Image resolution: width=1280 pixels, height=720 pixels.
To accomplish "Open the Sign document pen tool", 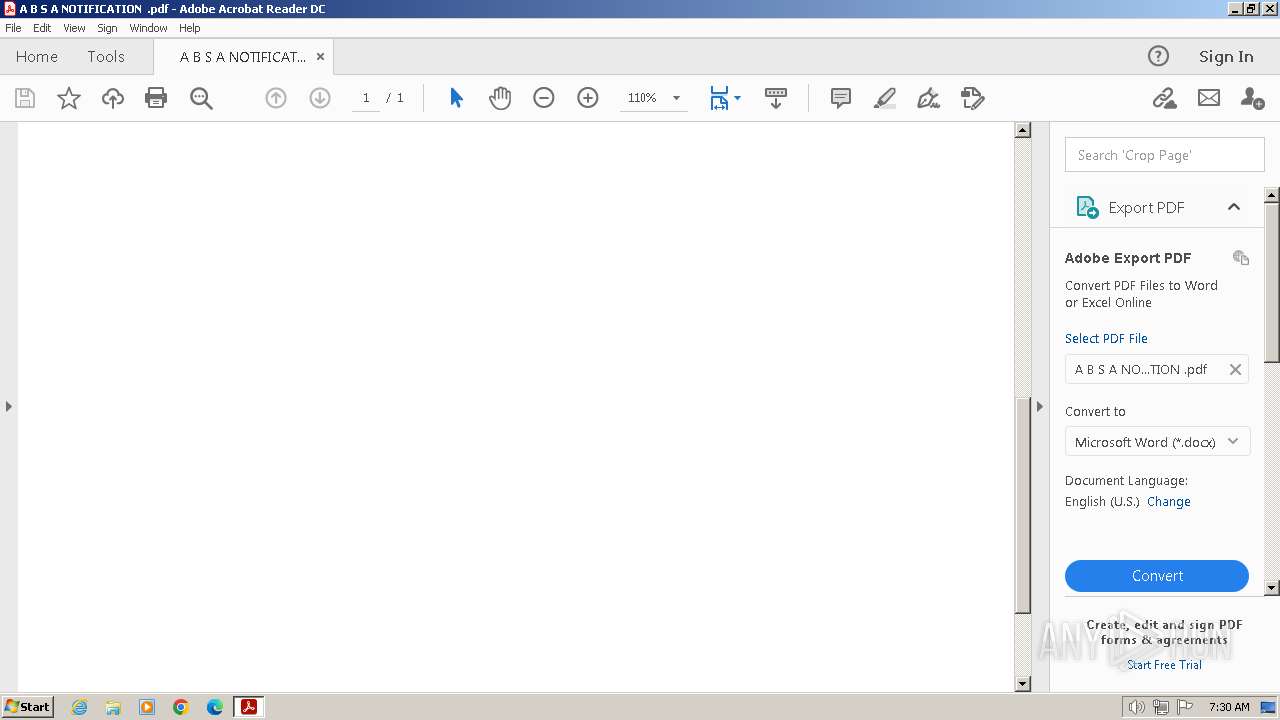I will pos(929,98).
